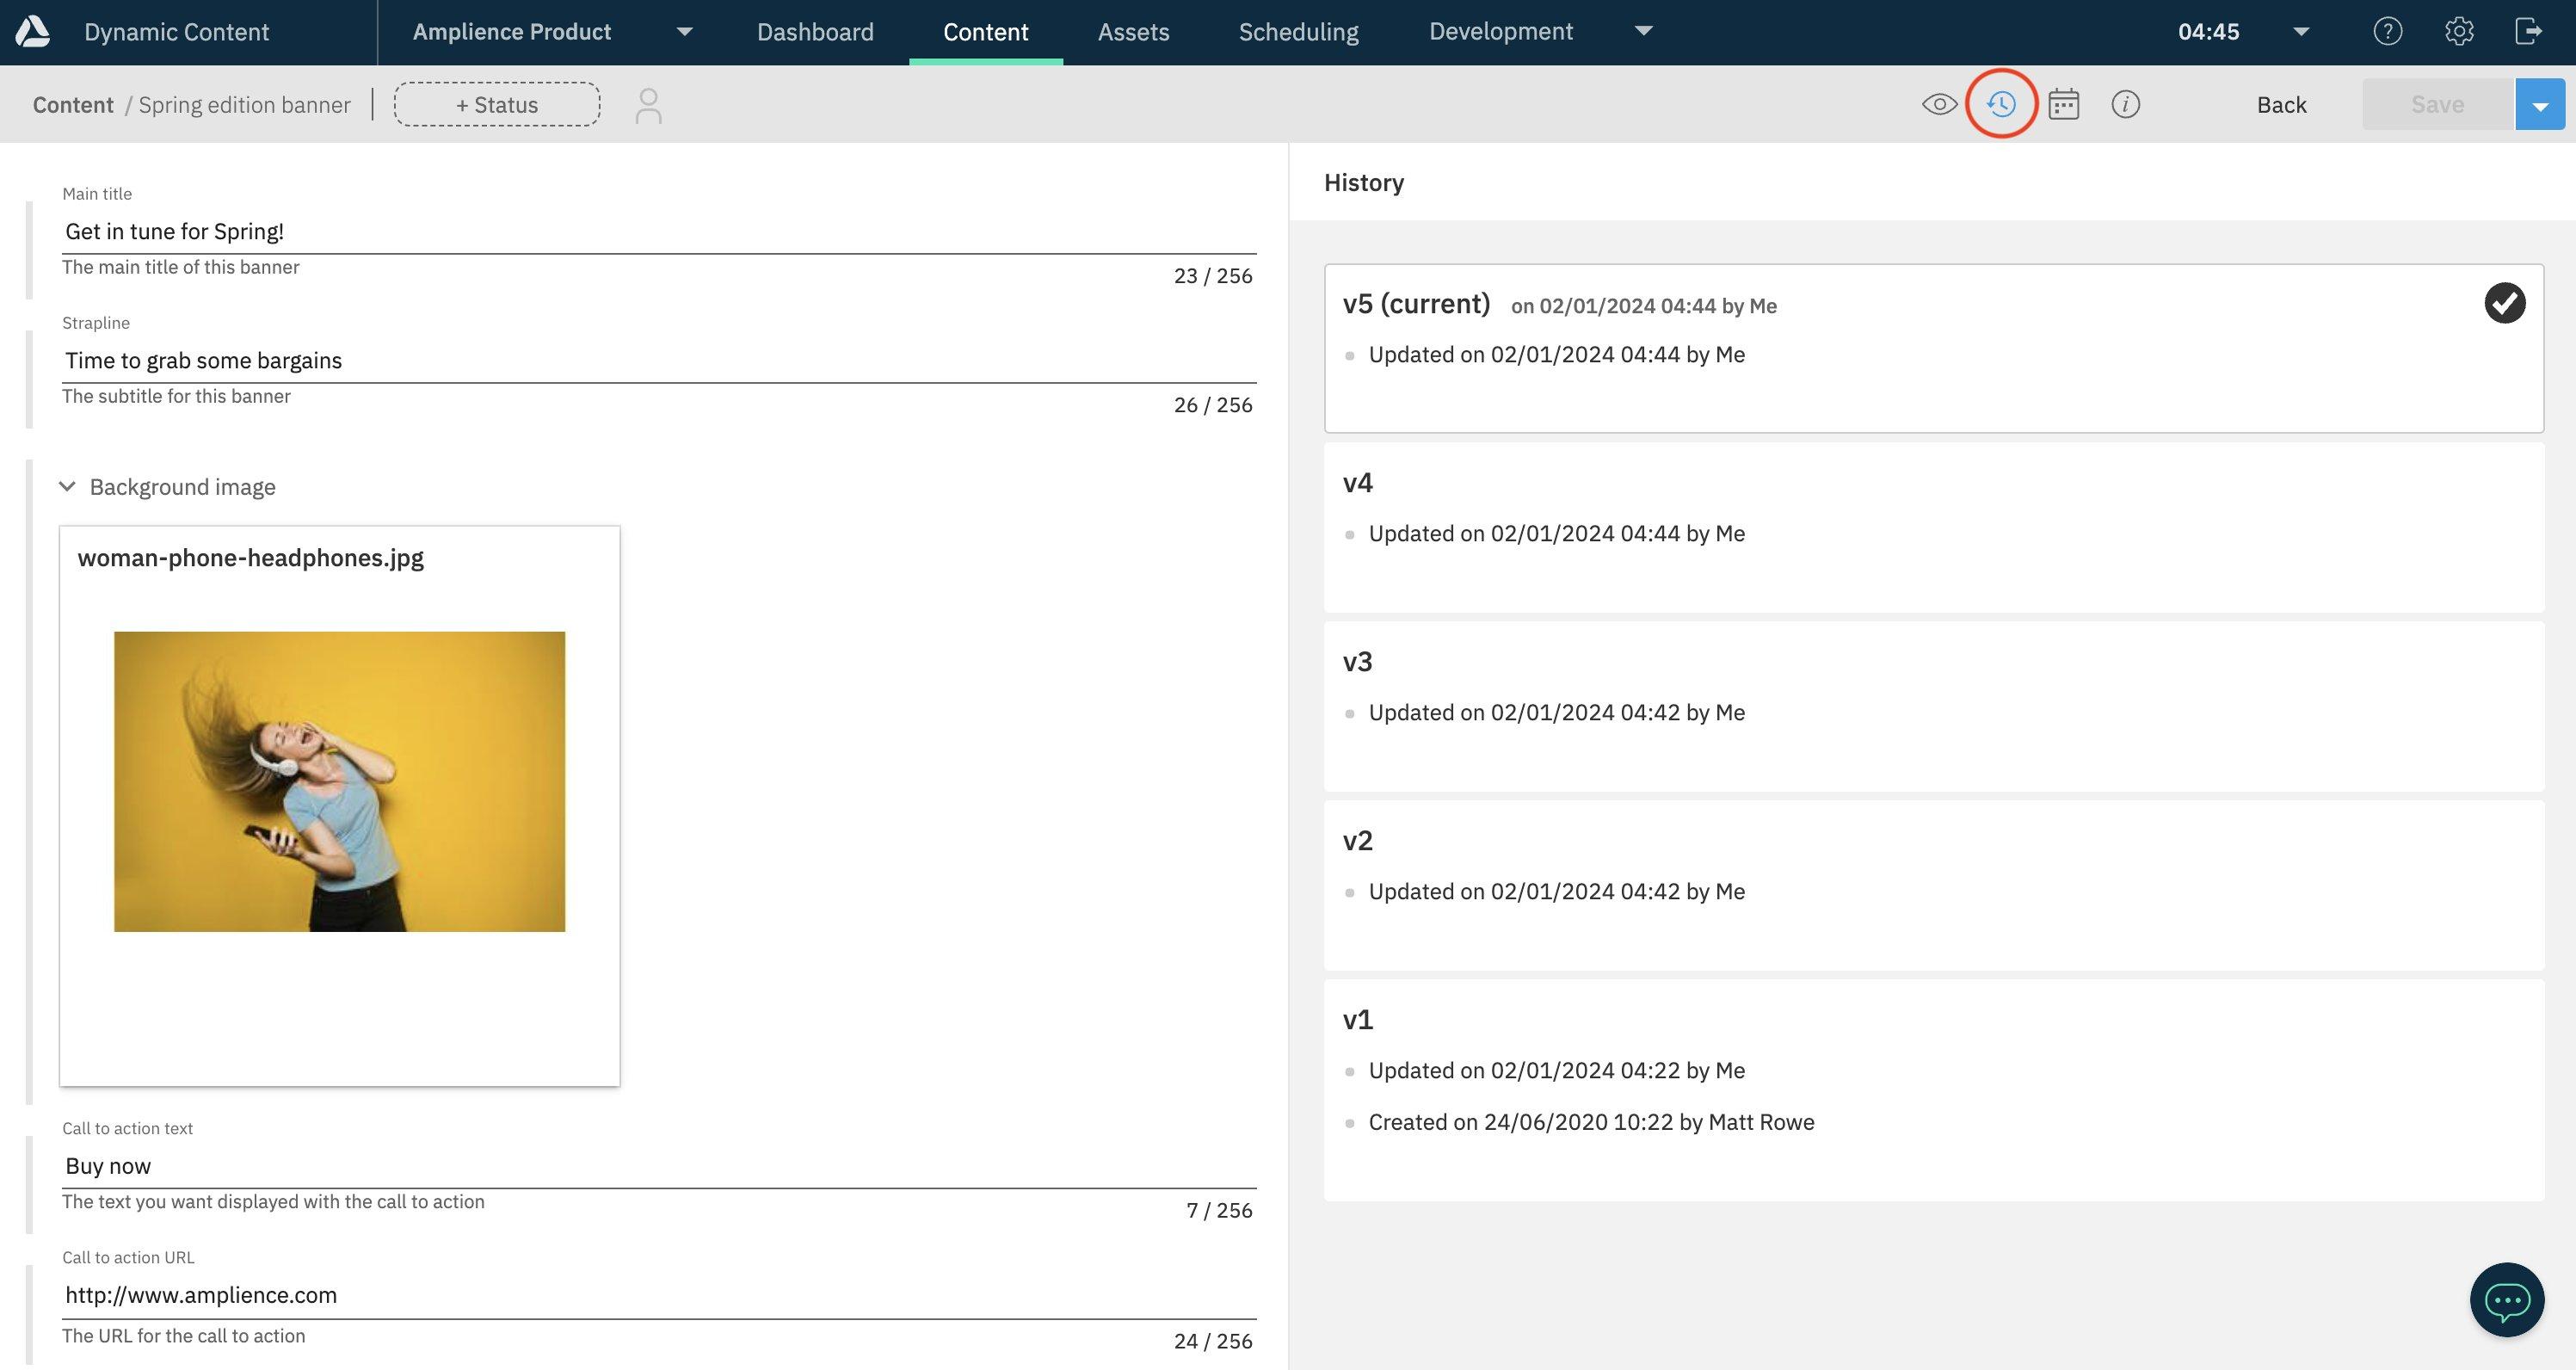Click the Back button

(x=2281, y=102)
